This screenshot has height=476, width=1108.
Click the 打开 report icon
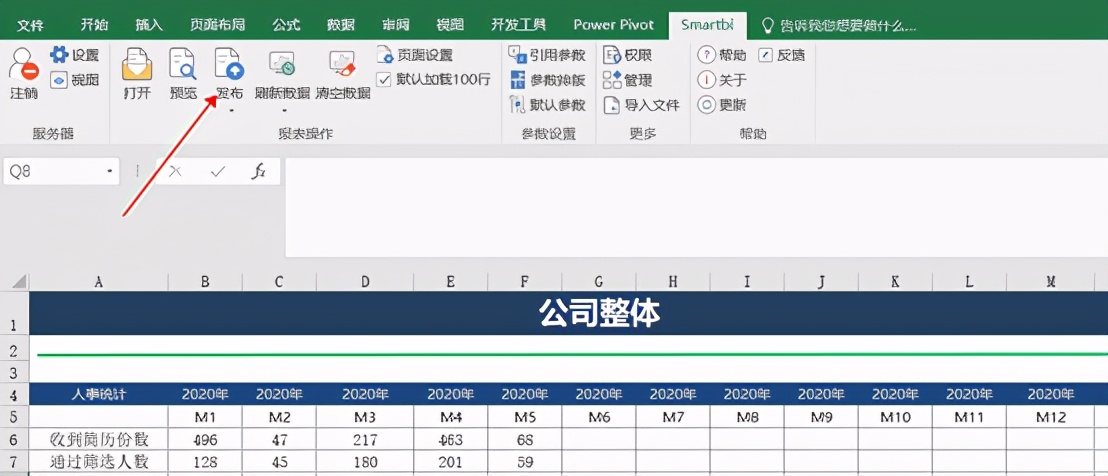[137, 64]
